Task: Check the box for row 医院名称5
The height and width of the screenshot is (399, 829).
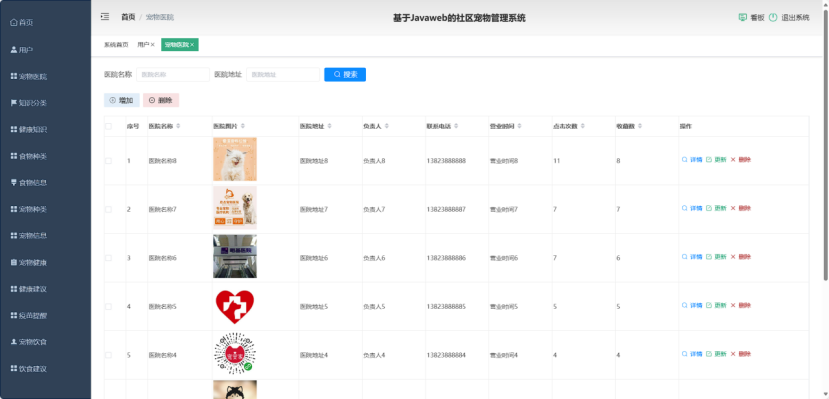Action: (108, 307)
